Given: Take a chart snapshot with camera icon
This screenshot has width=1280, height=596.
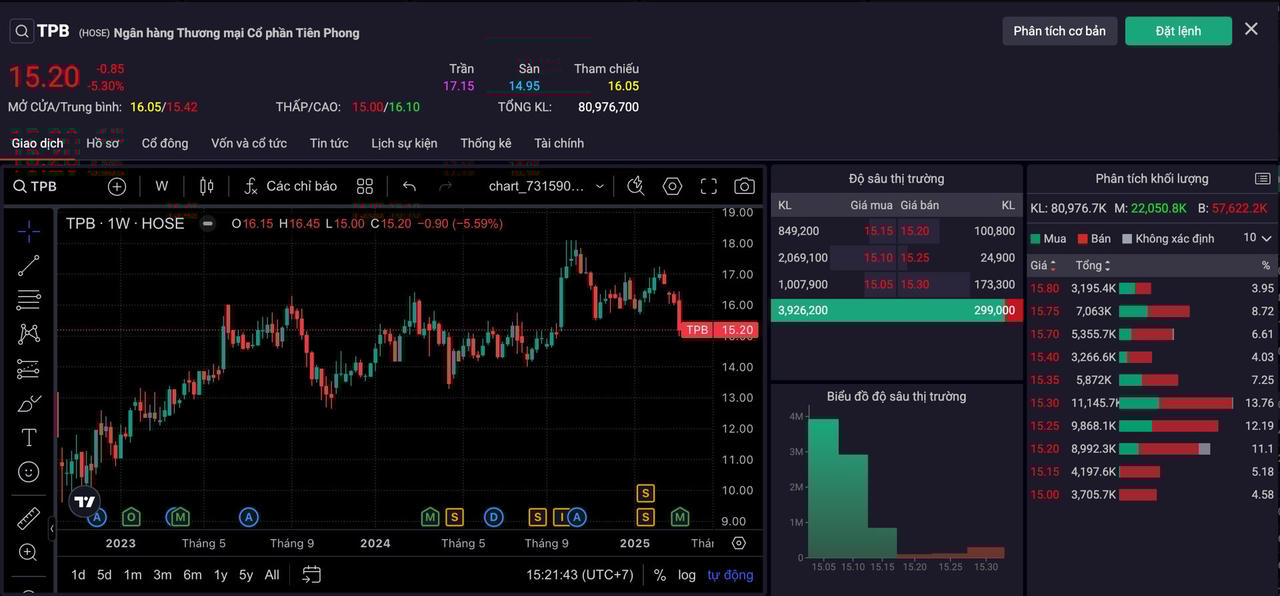Looking at the screenshot, I should (744, 186).
